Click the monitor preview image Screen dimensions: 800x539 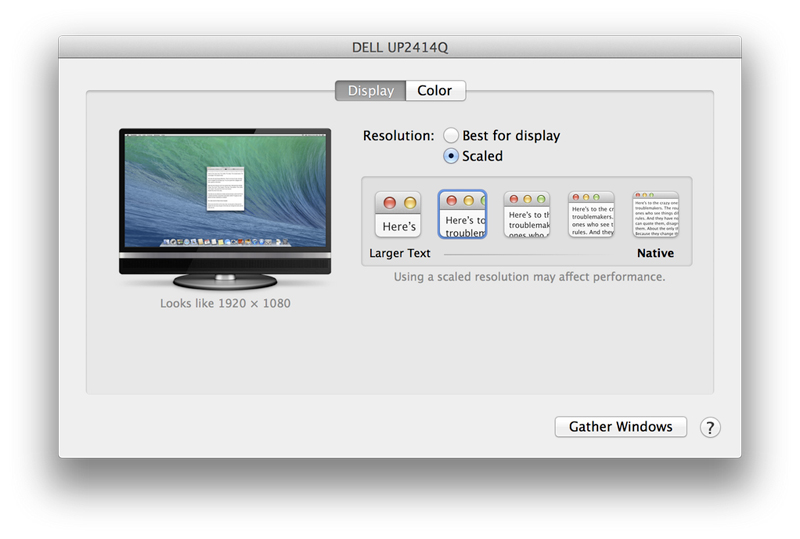[x=225, y=209]
